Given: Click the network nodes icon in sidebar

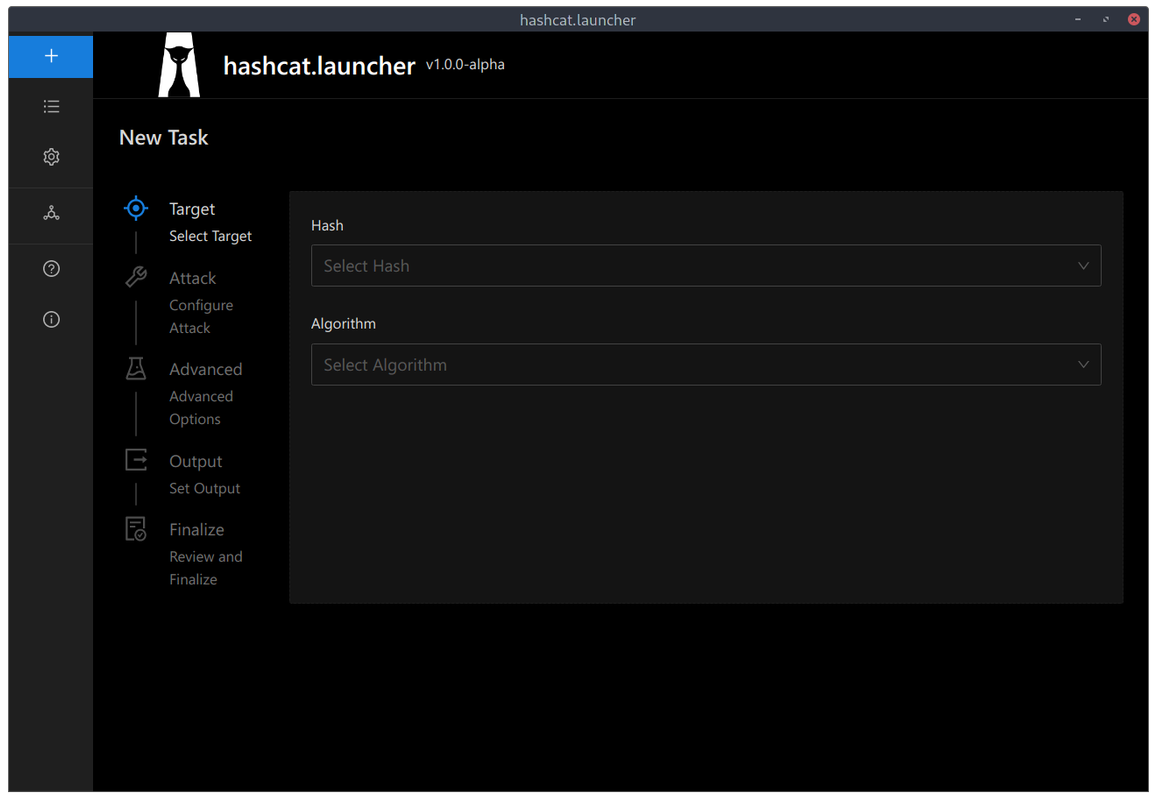Looking at the screenshot, I should click(51, 213).
